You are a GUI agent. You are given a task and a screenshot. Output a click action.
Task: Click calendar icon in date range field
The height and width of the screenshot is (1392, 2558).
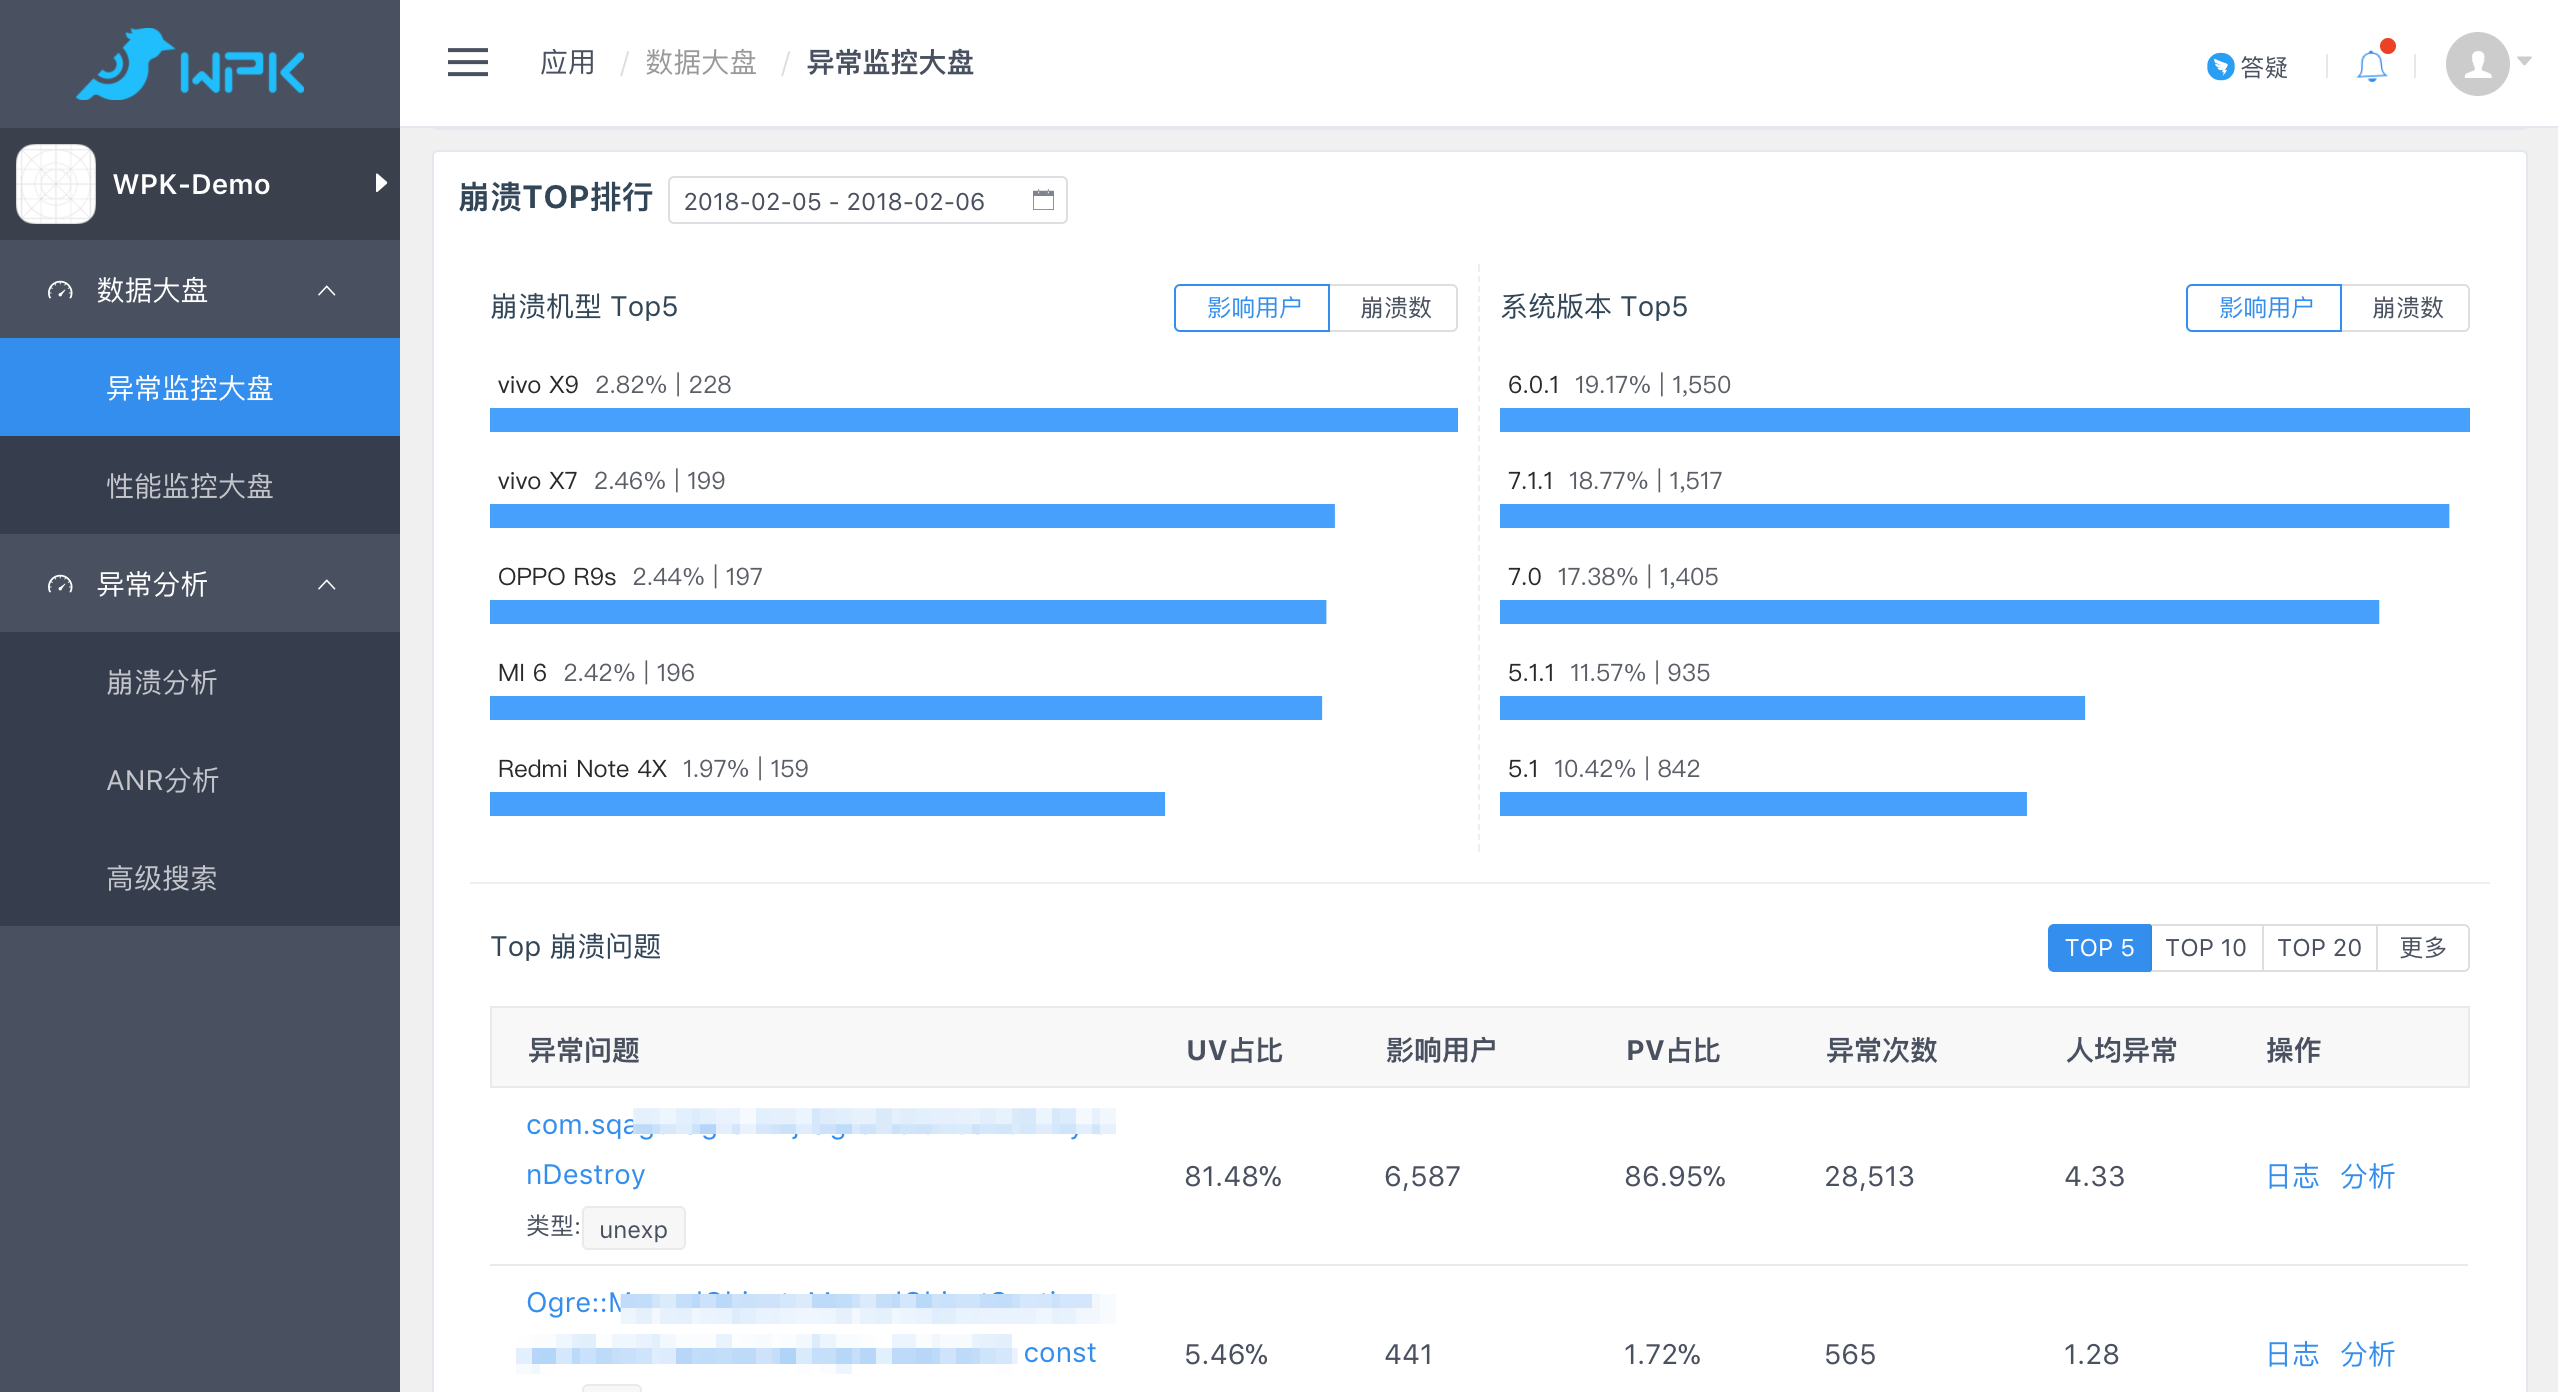pos(1043,200)
